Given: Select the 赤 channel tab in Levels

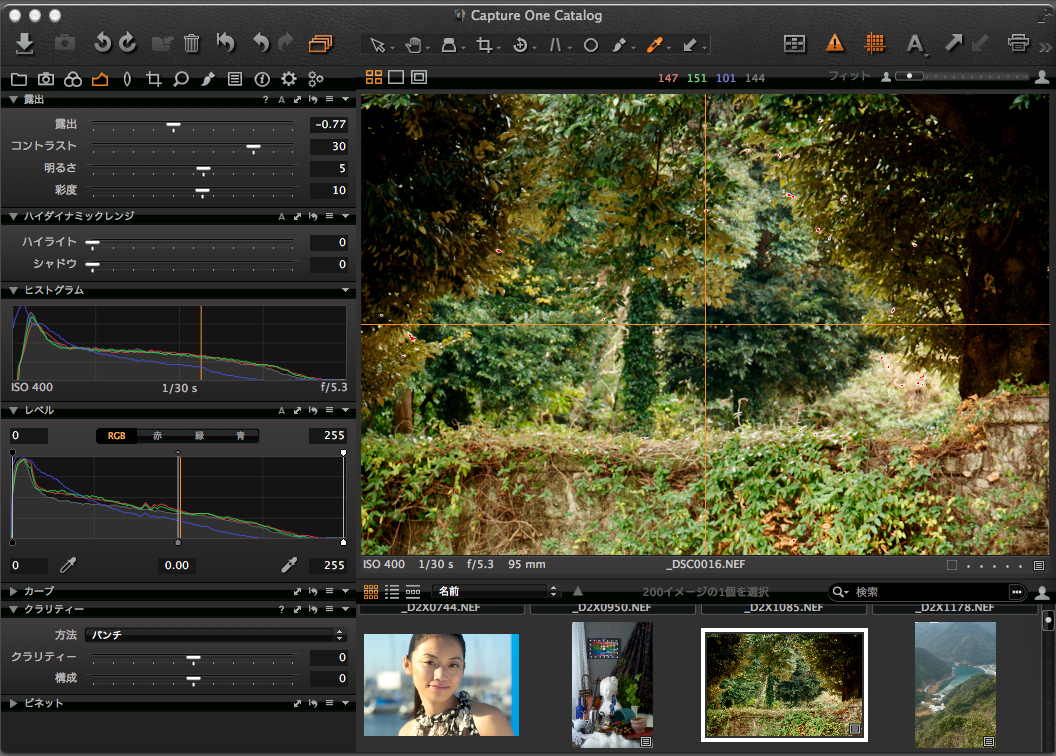Looking at the screenshot, I should (x=157, y=436).
